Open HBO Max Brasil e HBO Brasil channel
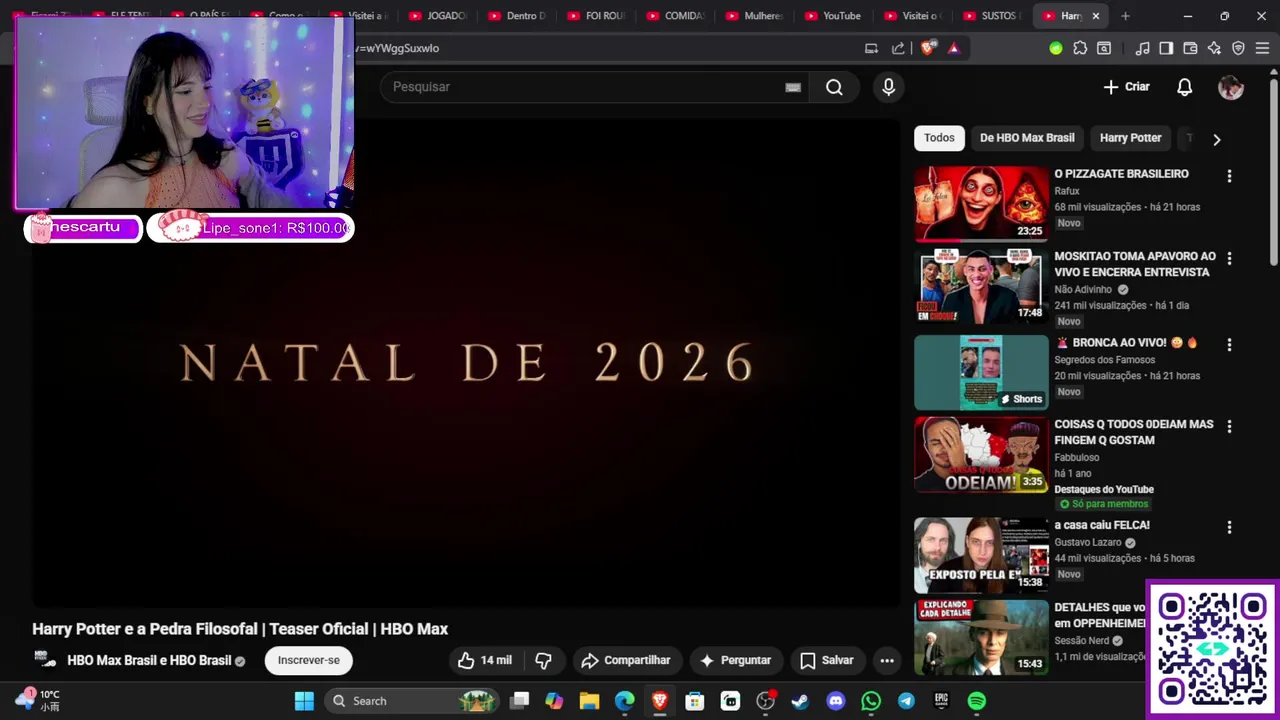1280x720 pixels. click(x=149, y=660)
